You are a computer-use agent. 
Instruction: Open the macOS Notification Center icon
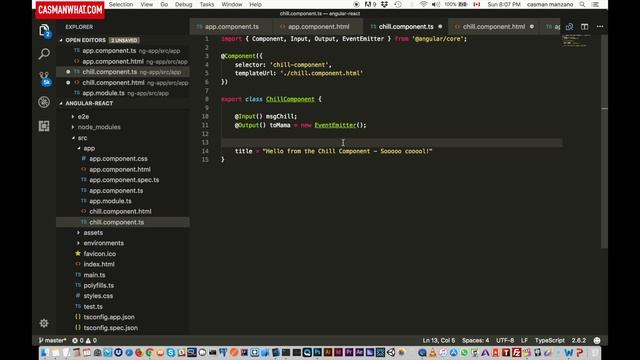(595, 4)
